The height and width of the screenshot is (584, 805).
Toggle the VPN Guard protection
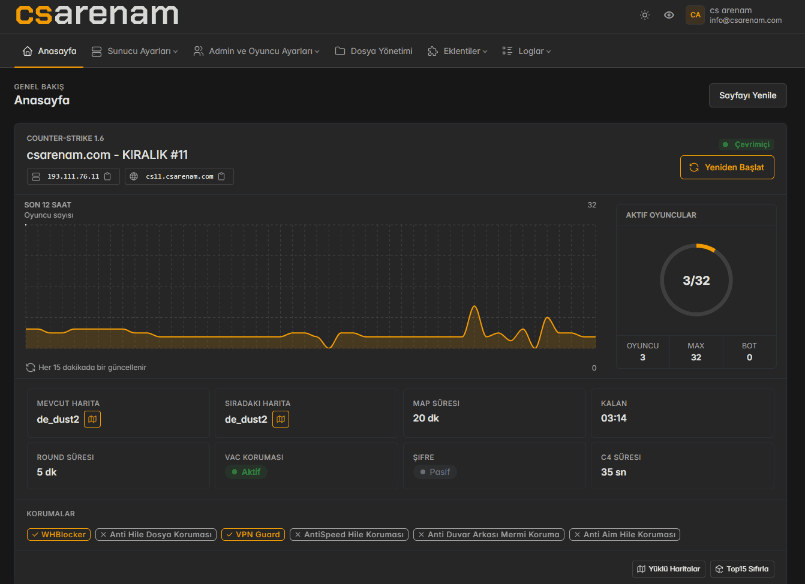pos(253,535)
